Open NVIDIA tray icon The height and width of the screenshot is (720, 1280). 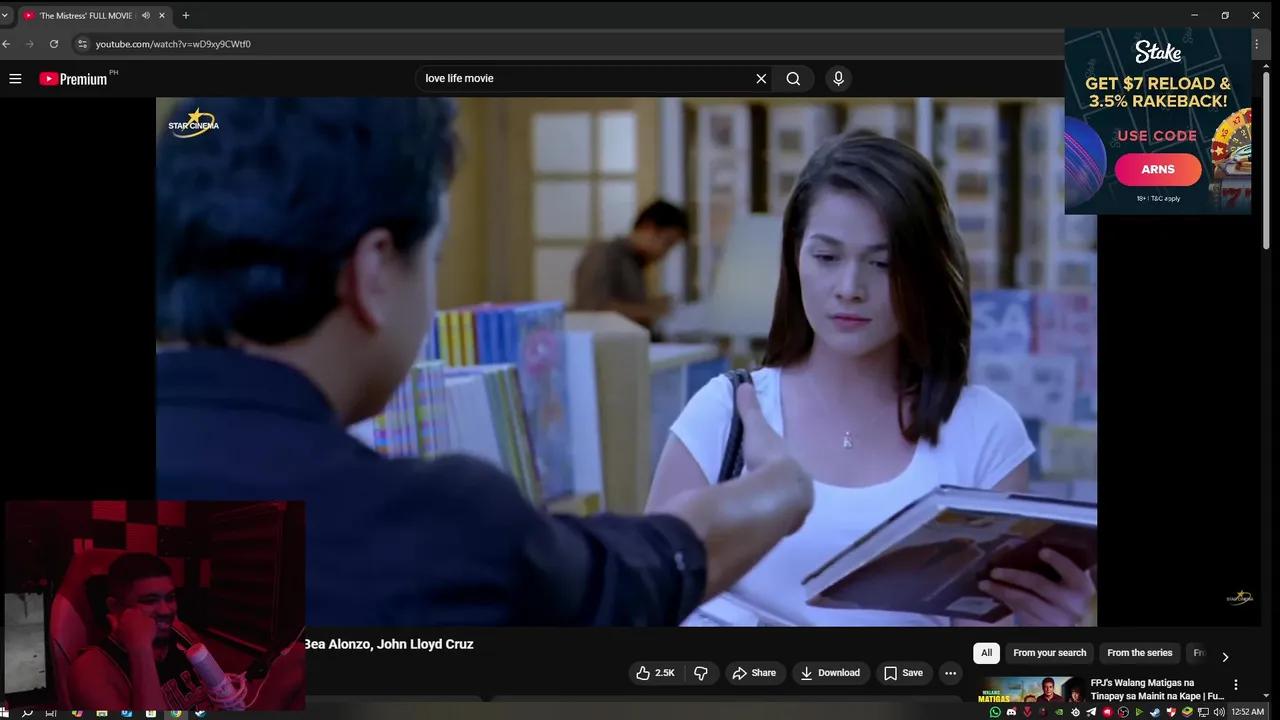(x=1059, y=712)
